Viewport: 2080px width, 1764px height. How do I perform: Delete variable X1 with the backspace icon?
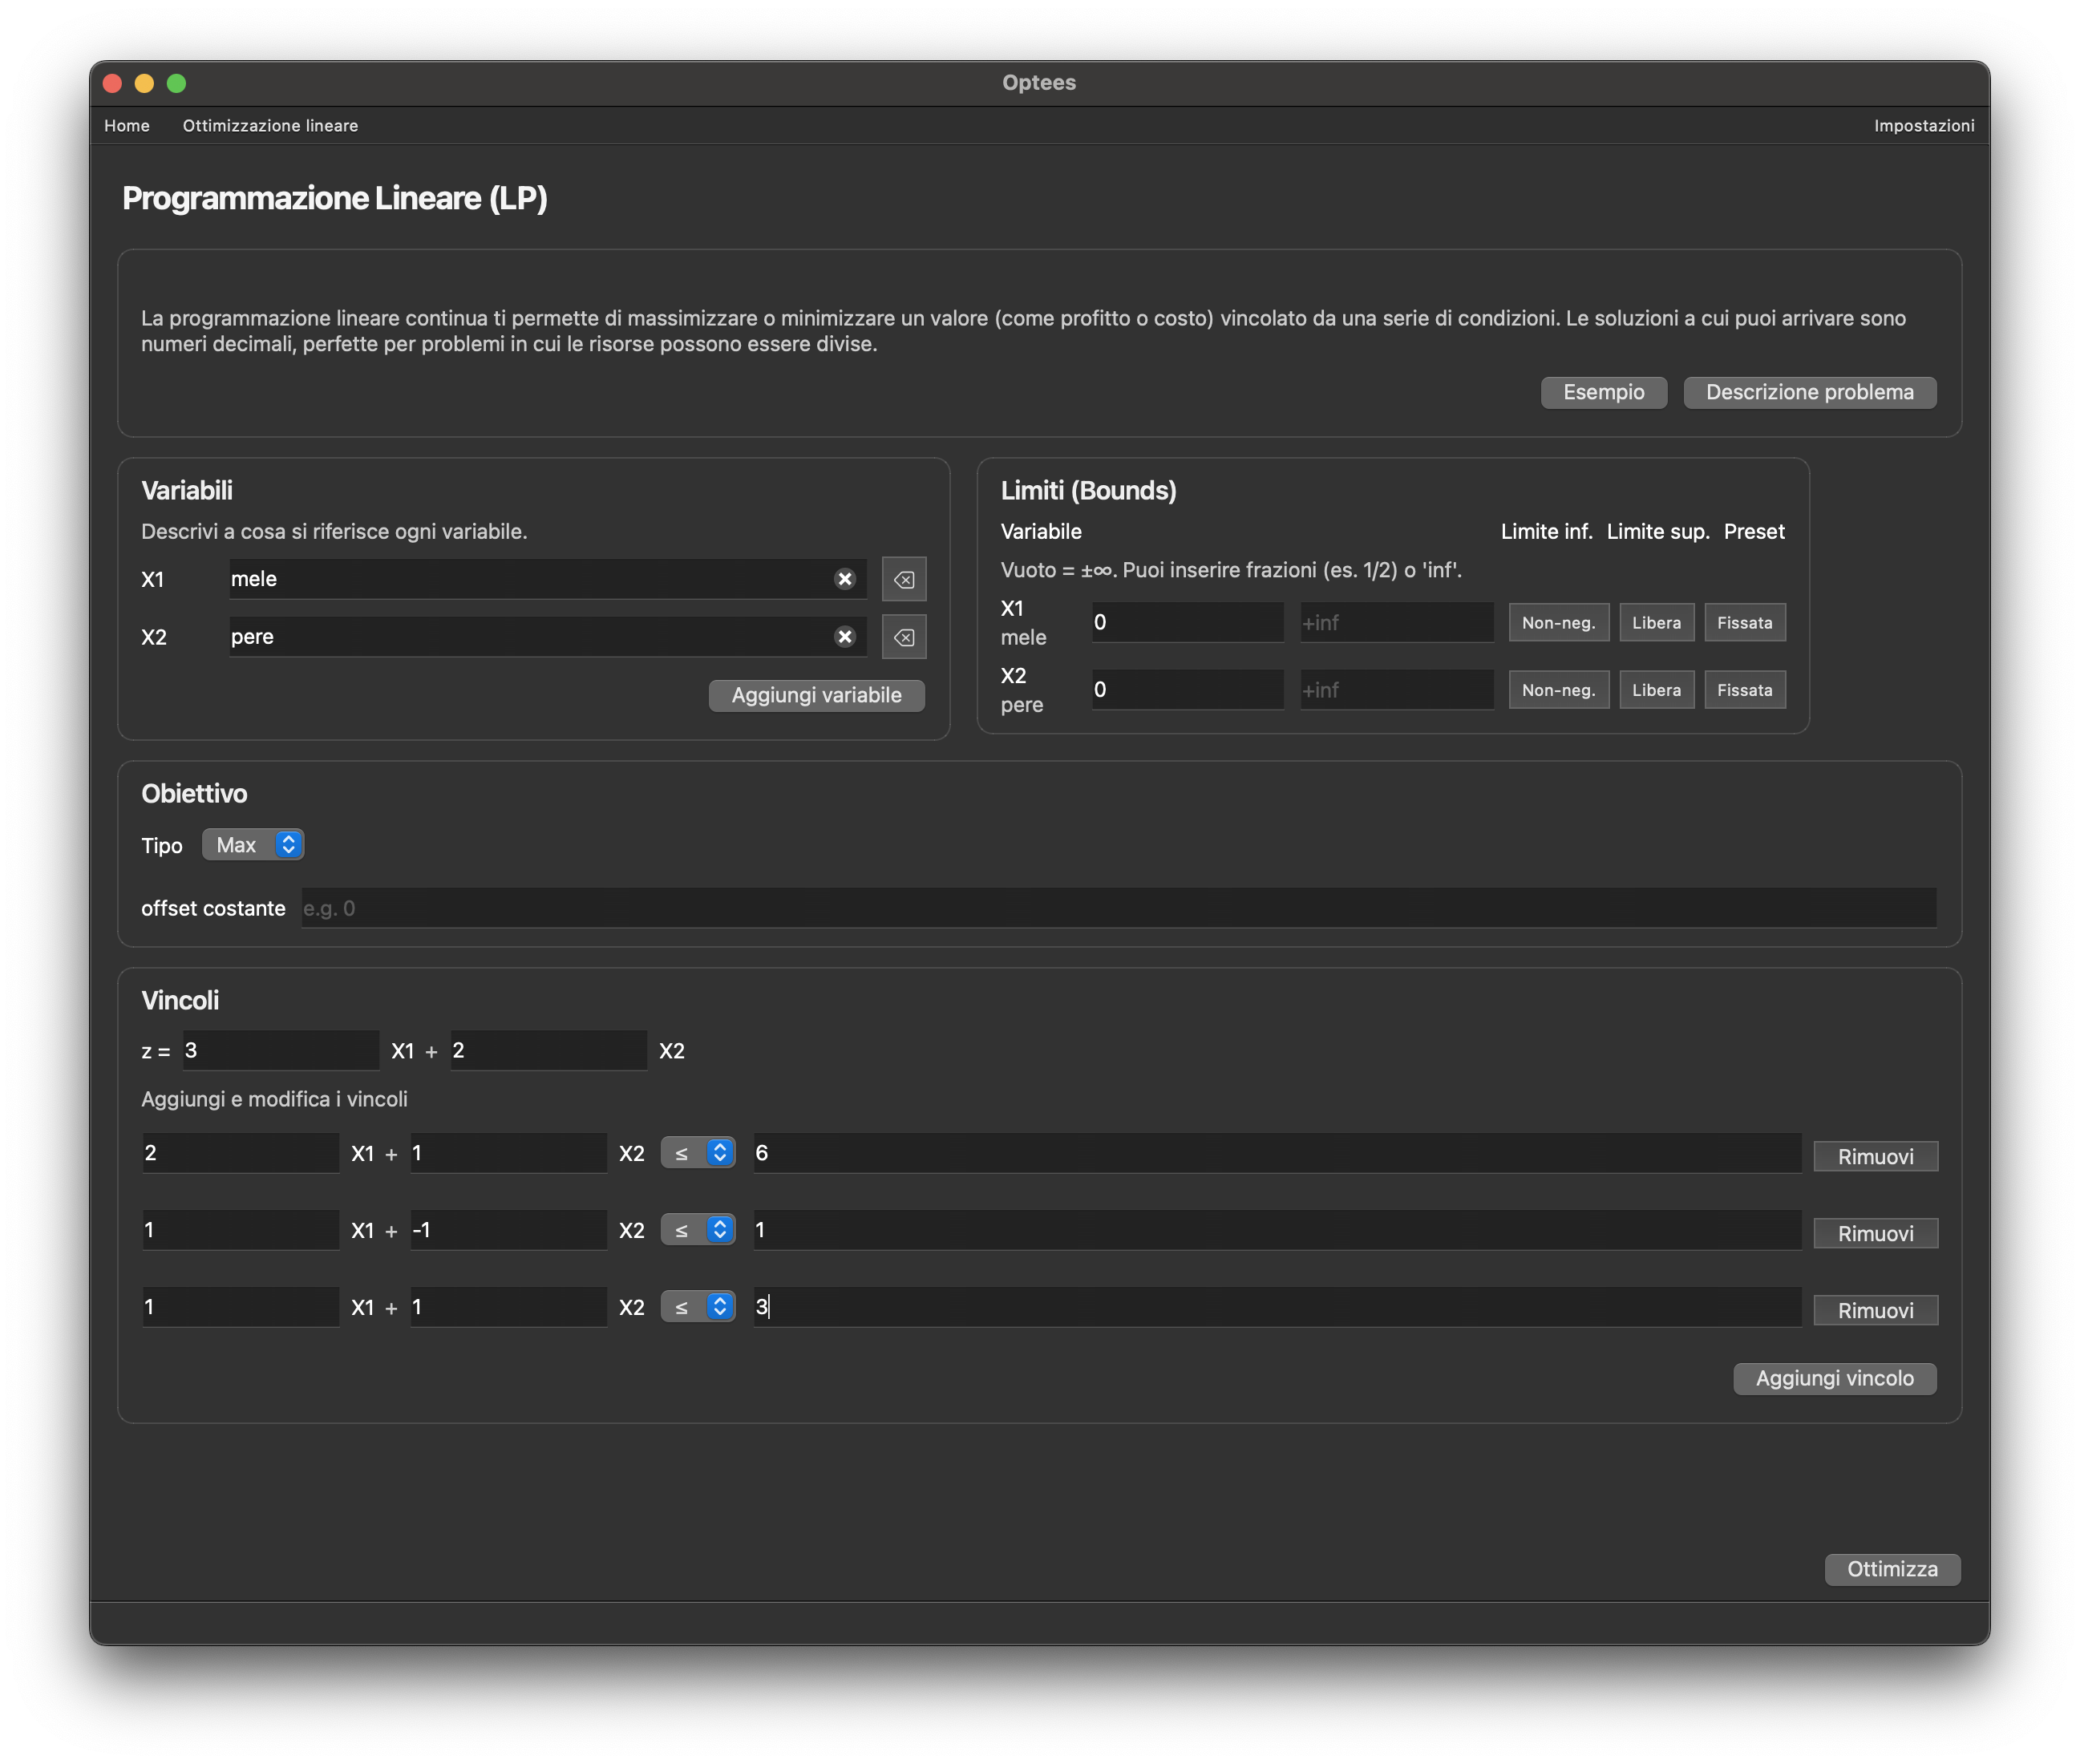tap(904, 580)
